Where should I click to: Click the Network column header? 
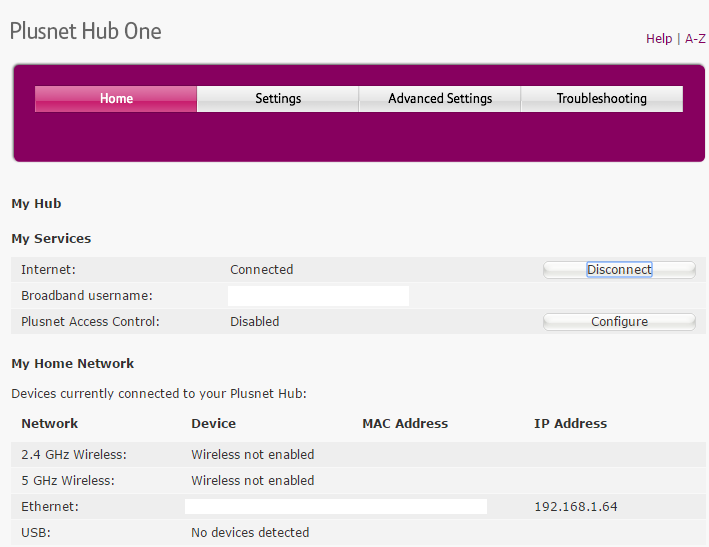tap(50, 424)
